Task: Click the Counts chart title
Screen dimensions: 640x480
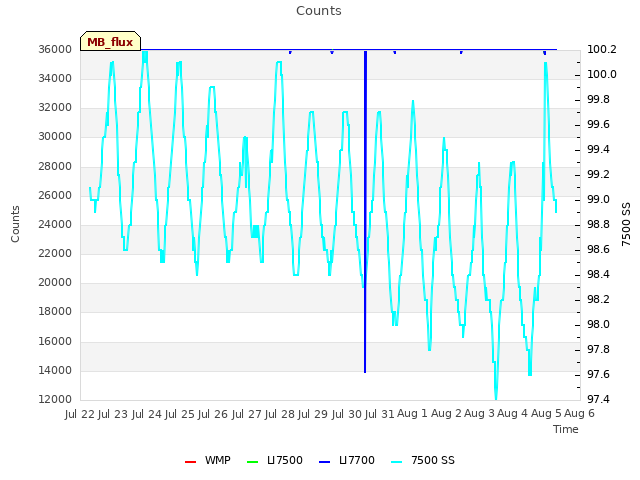Action: [x=319, y=11]
